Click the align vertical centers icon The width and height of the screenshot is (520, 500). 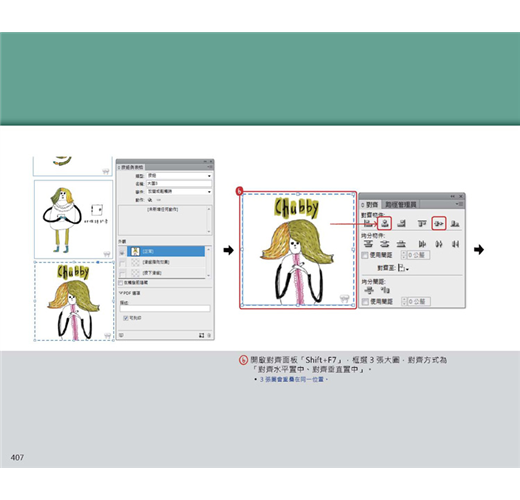tap(439, 223)
